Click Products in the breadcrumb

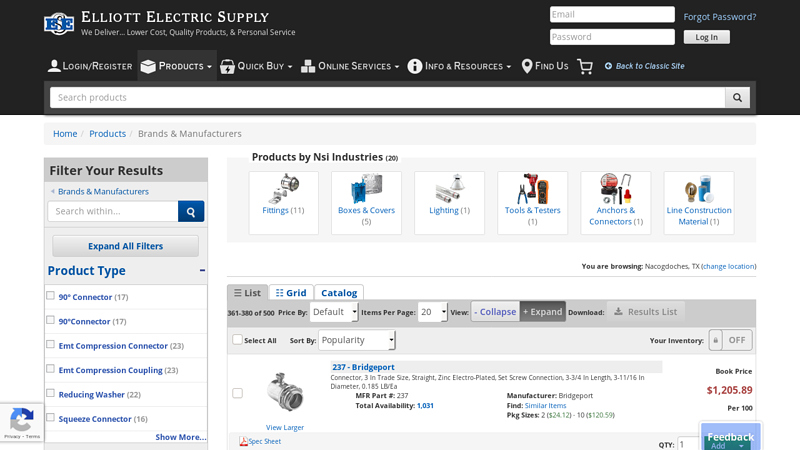click(x=107, y=134)
